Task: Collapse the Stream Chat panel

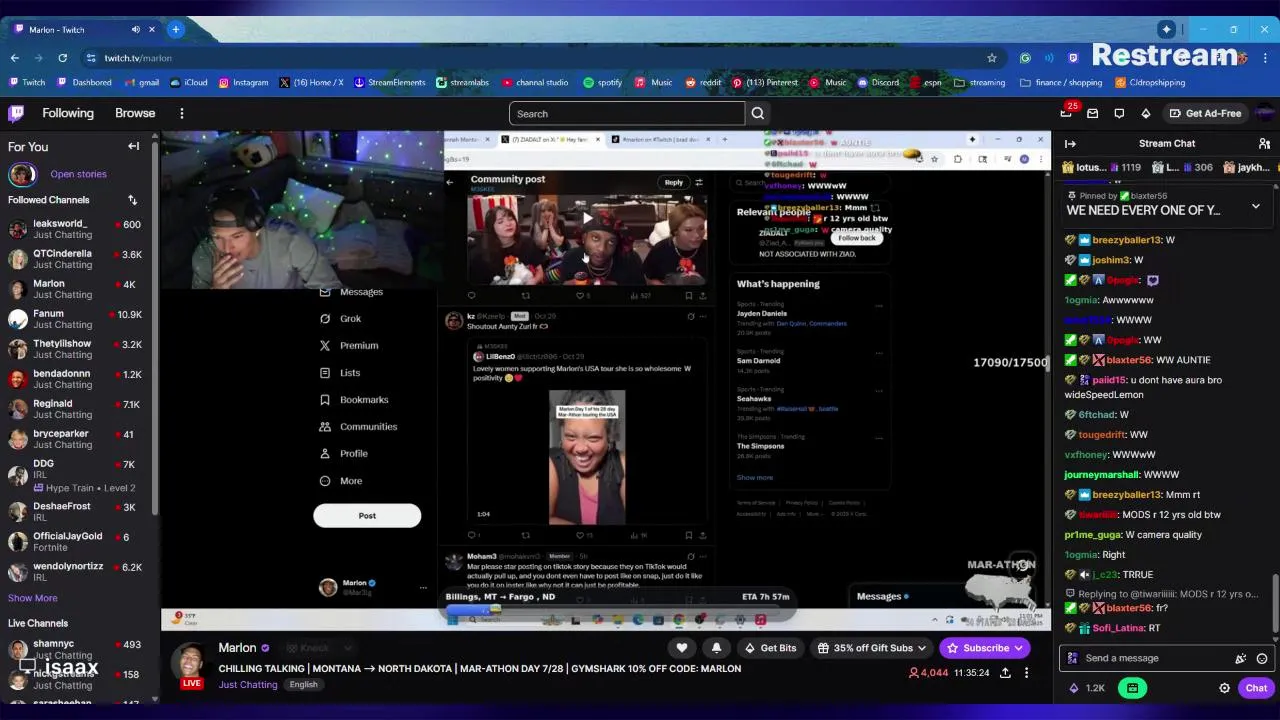Action: pos(1070,143)
